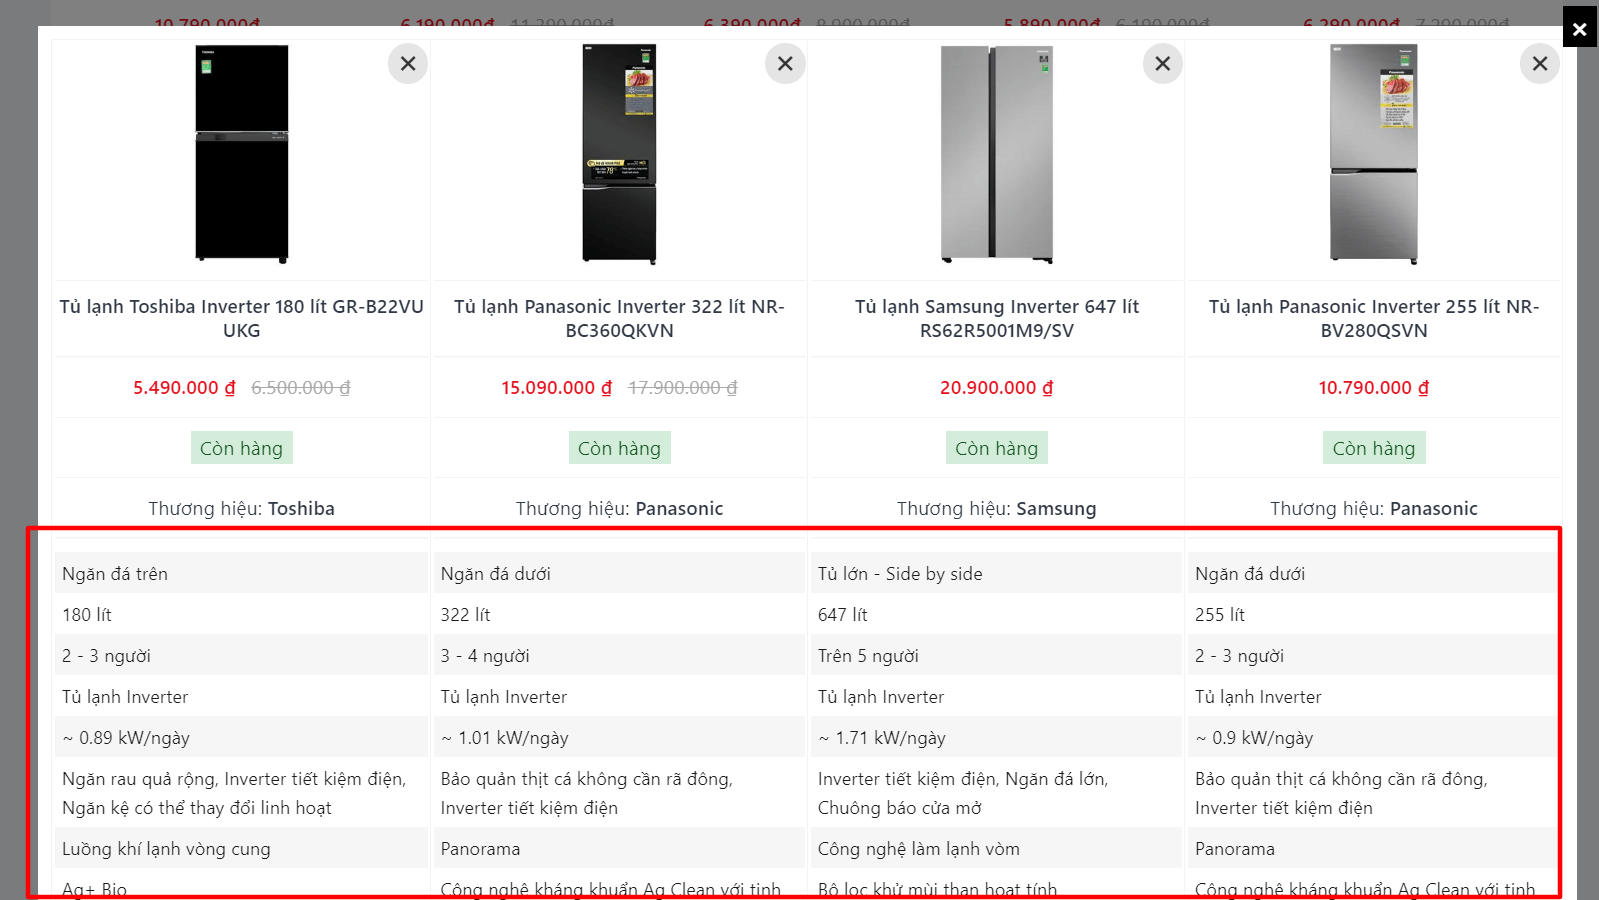Screen dimensions: 1599x900
Task: Click the black Panasonic 322 lít fridge image
Action: [619, 154]
